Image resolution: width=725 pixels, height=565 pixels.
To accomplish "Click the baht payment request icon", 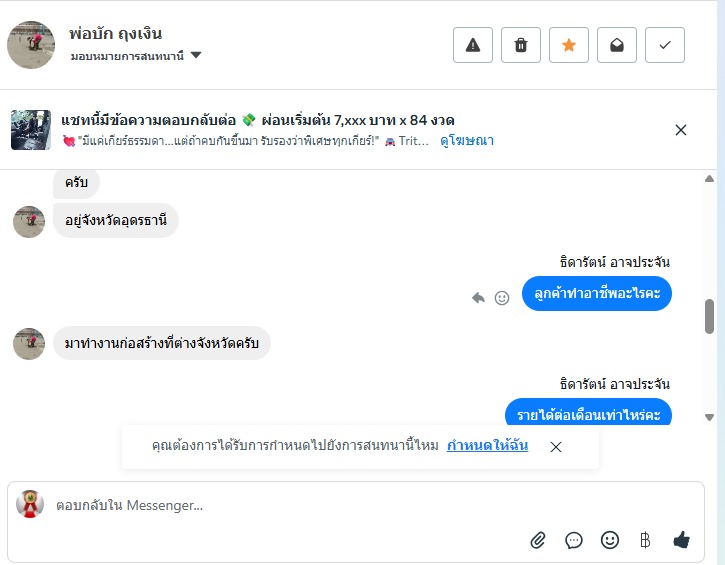I will pos(645,540).
